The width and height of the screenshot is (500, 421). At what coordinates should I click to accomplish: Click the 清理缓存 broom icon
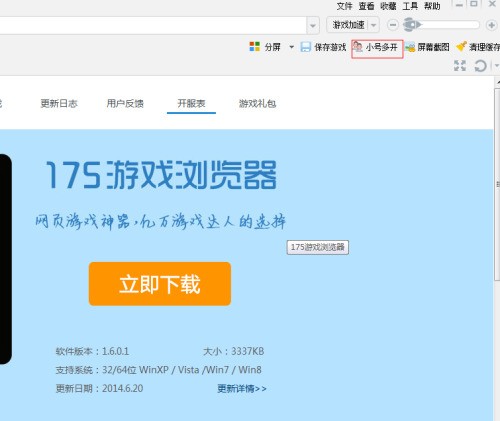[461, 47]
